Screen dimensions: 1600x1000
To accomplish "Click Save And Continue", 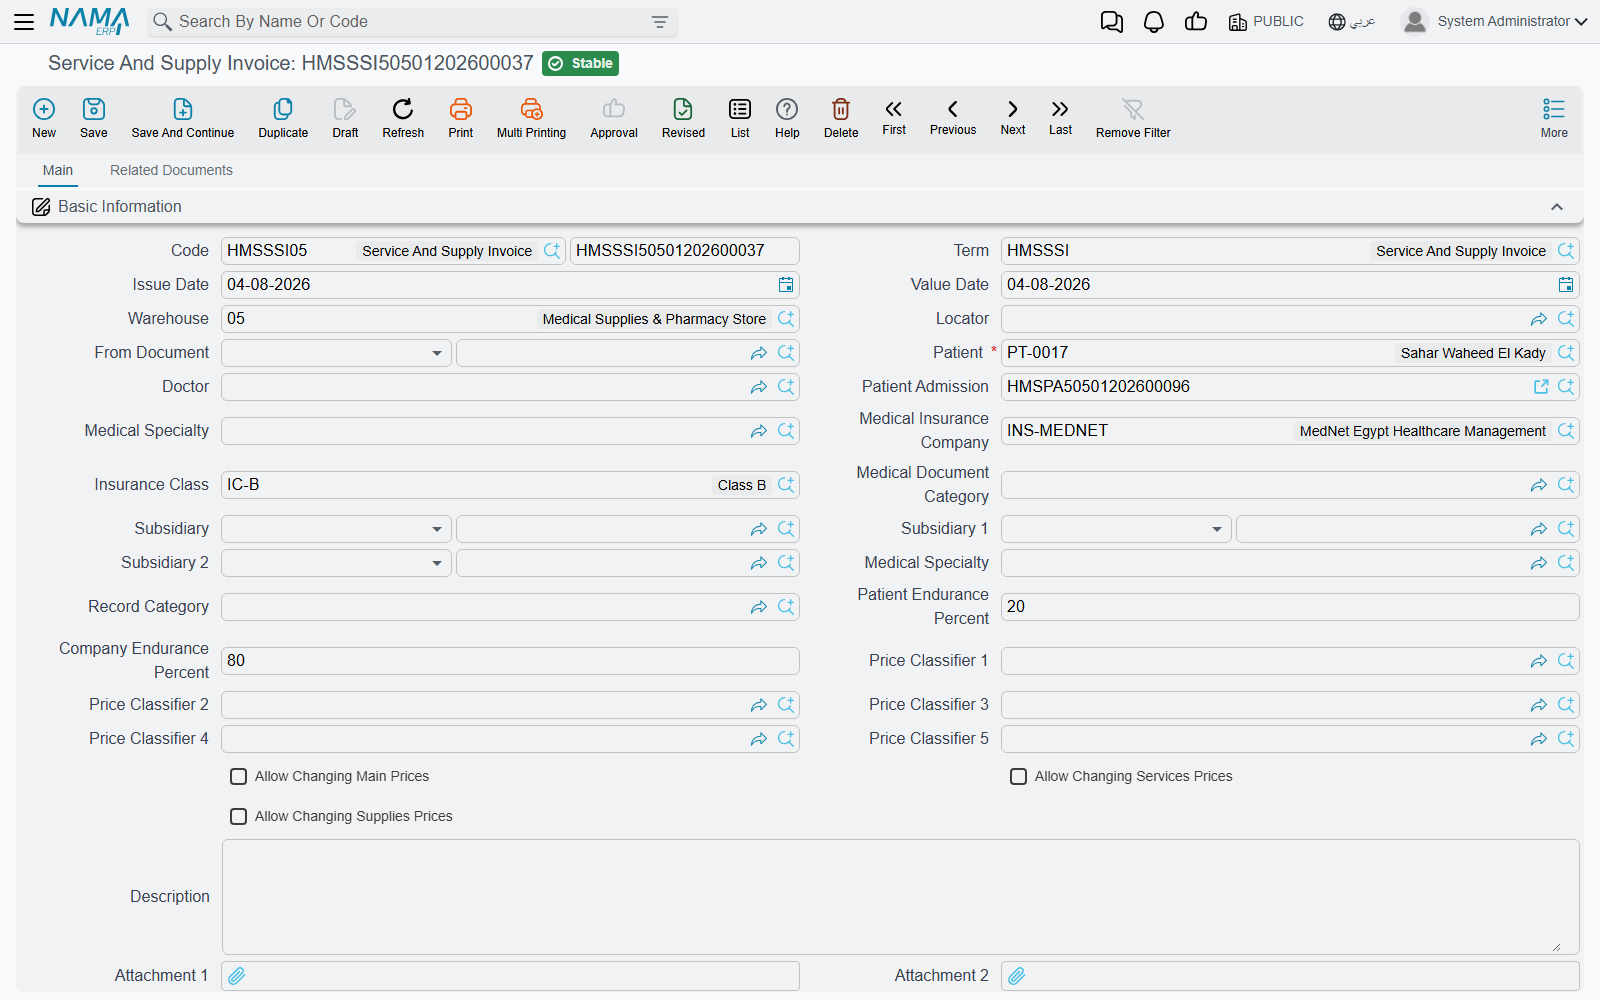I will [183, 117].
